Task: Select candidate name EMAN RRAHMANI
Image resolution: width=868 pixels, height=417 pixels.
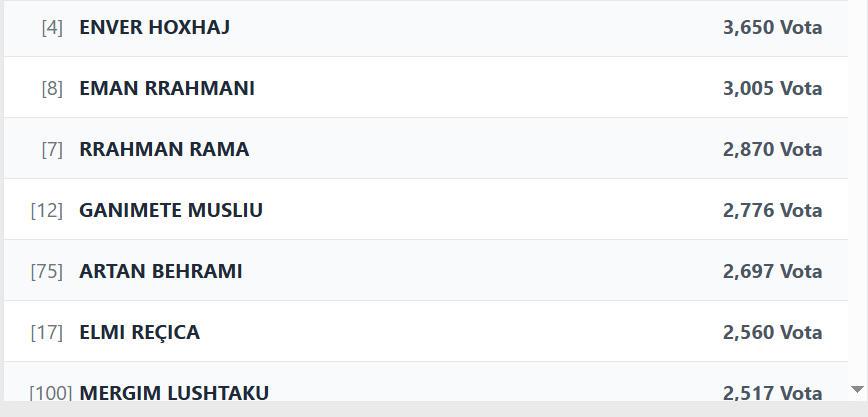Action: (166, 88)
